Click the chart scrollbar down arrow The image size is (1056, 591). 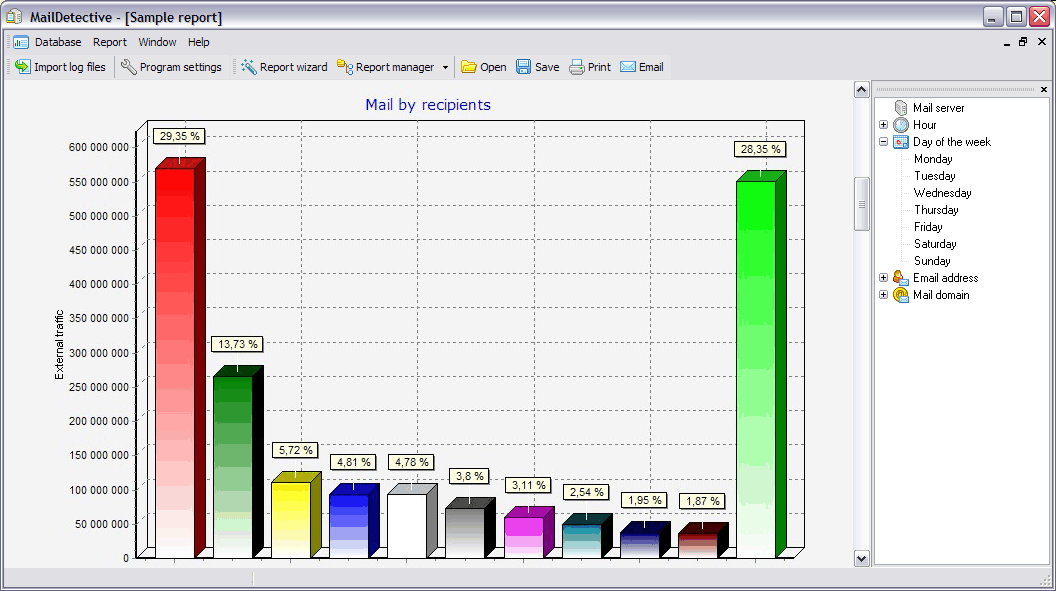pos(861,558)
